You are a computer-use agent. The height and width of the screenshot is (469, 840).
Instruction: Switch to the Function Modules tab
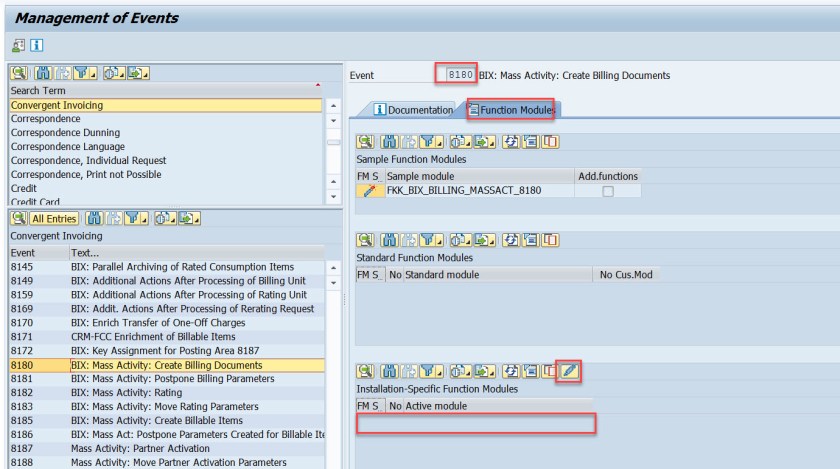click(x=512, y=110)
